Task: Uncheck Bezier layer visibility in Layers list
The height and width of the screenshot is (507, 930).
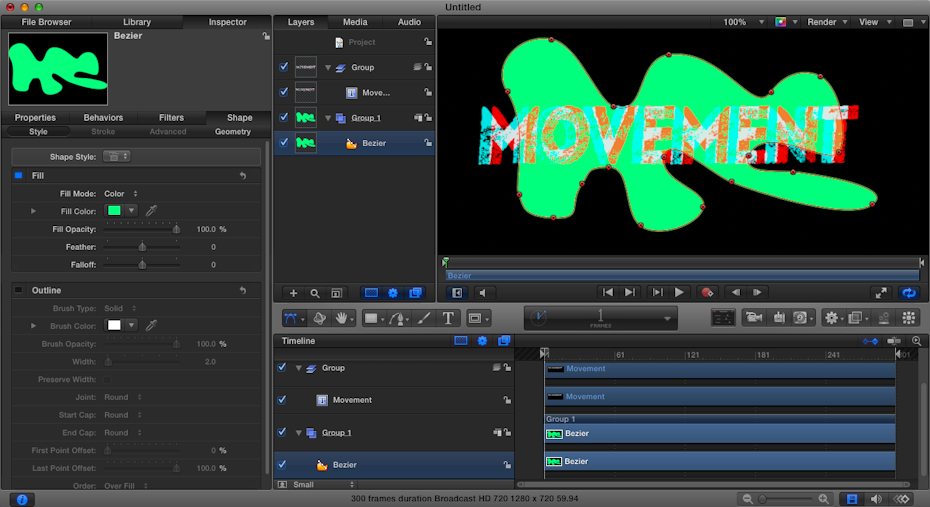Action: pos(284,143)
